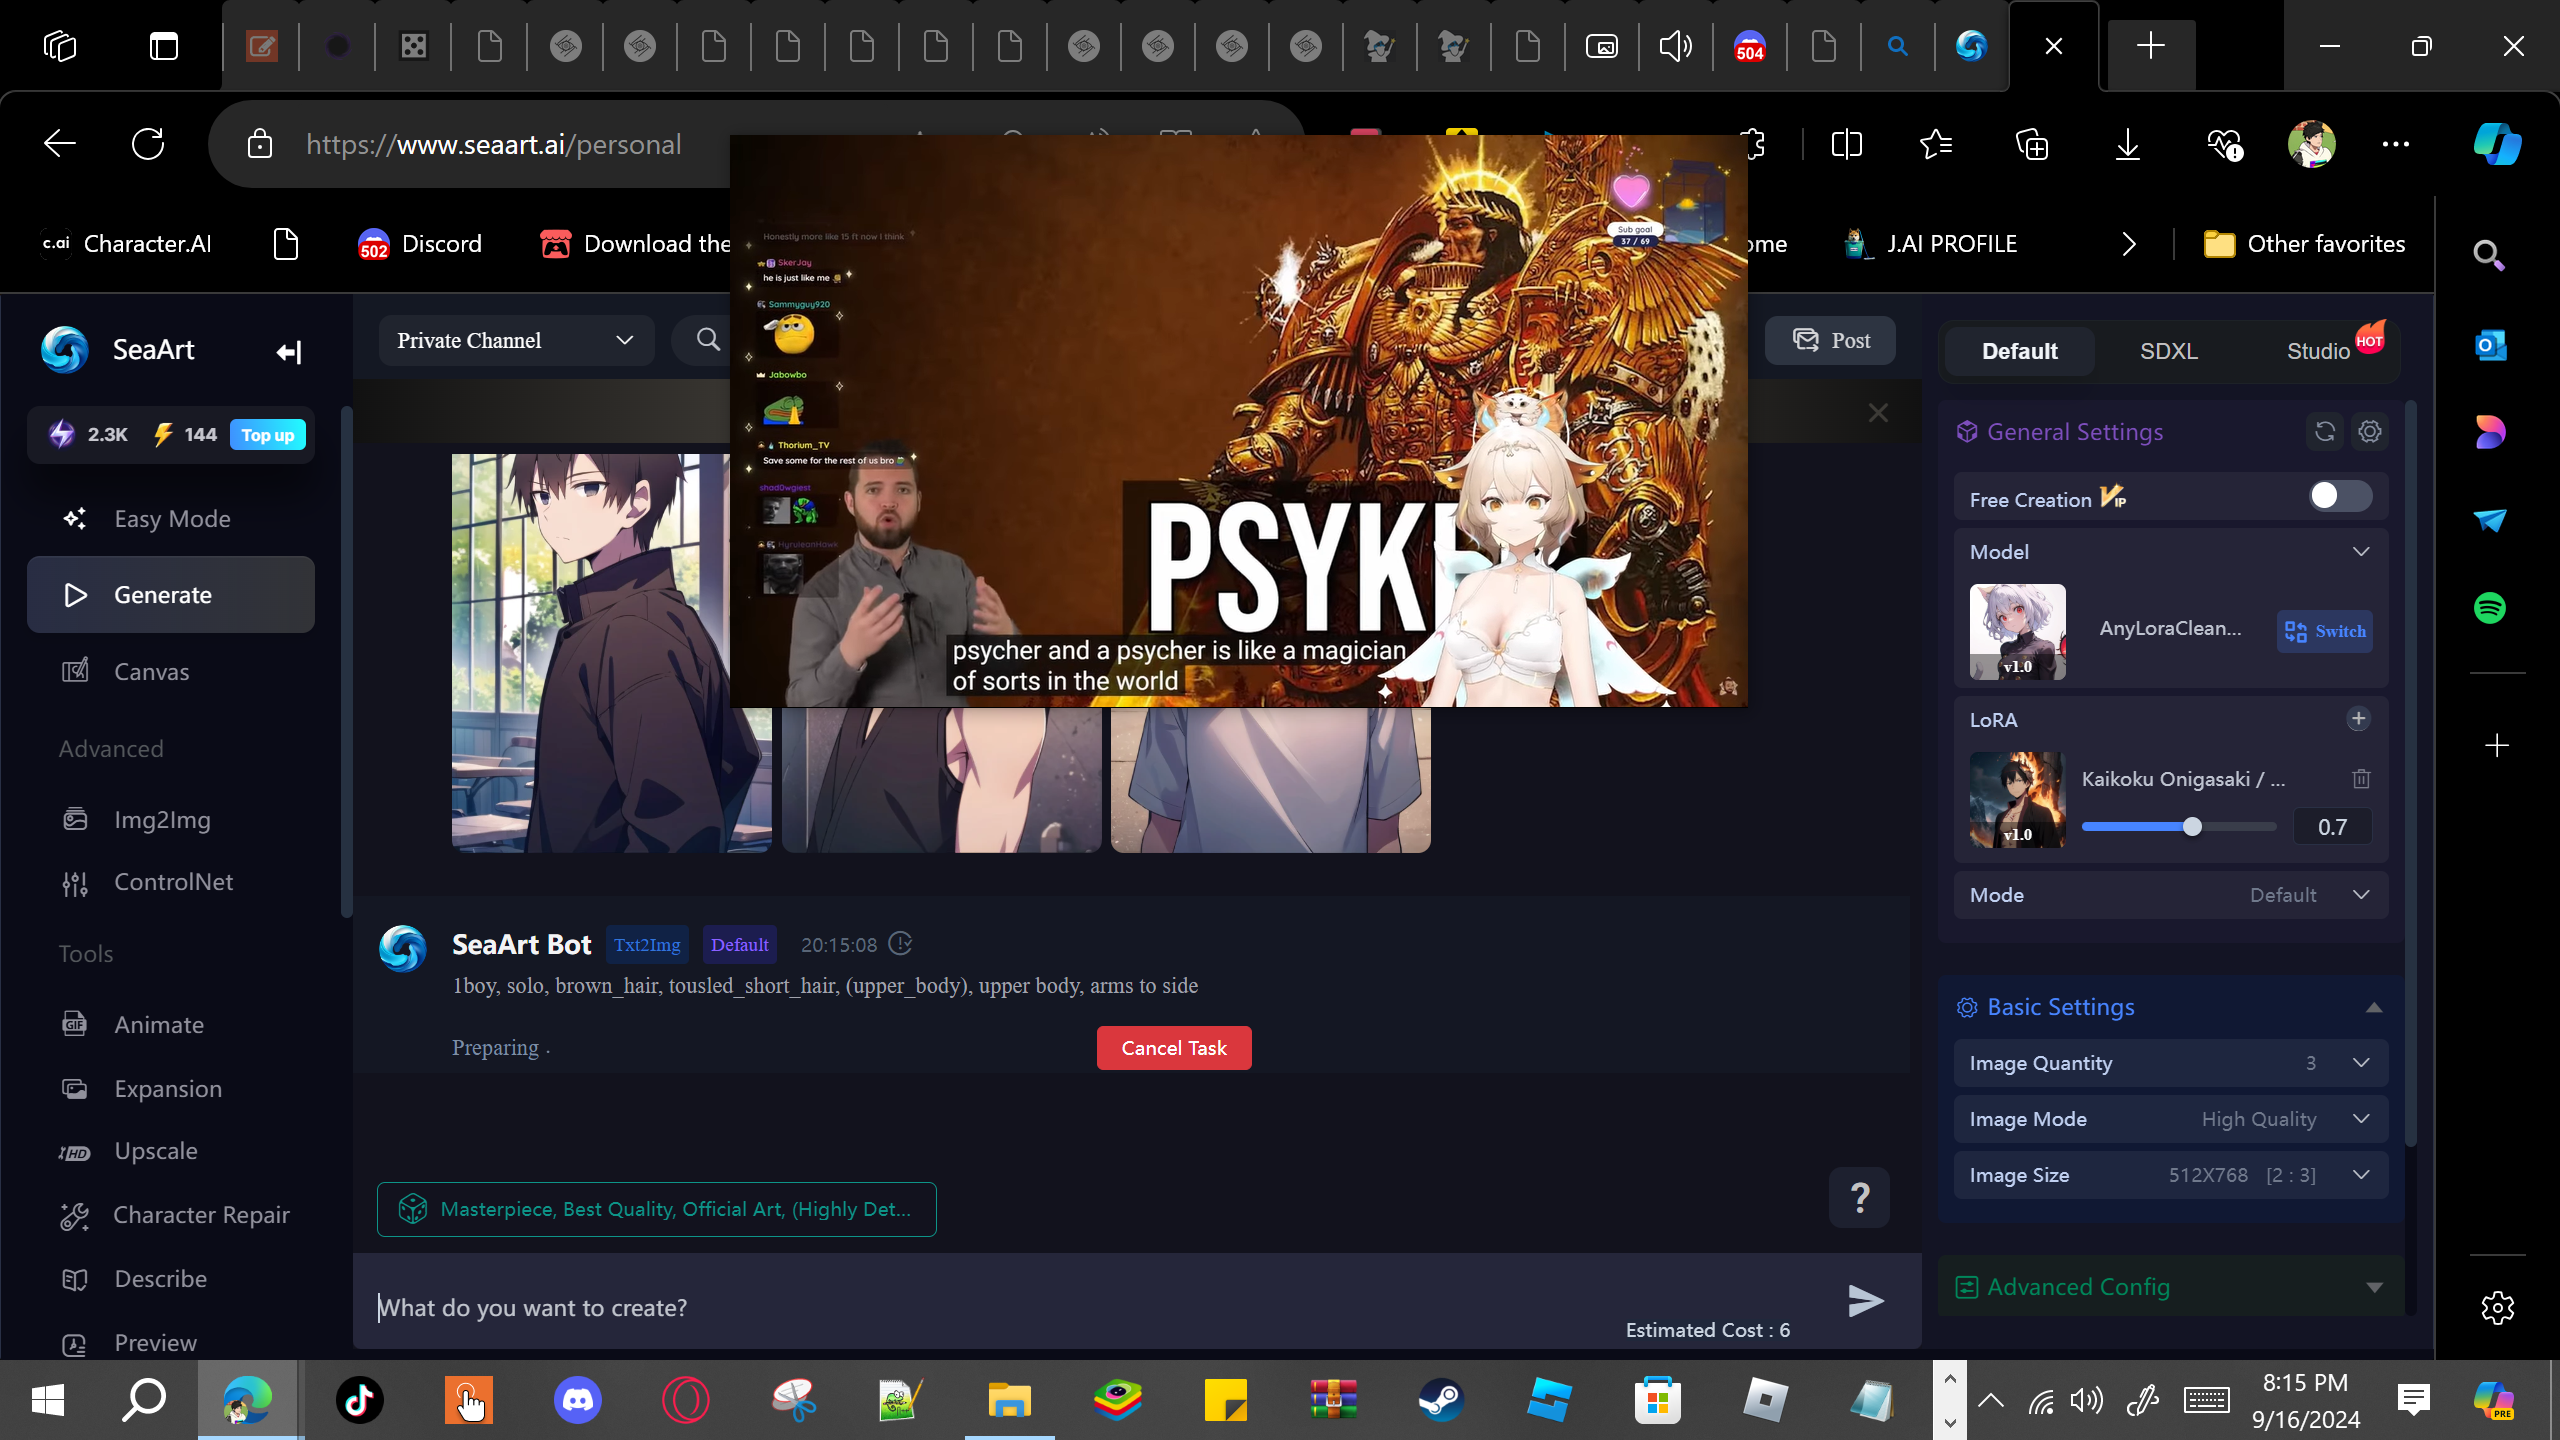Click the Switch model button
Image resolution: width=2560 pixels, height=1440 pixels.
[2325, 631]
